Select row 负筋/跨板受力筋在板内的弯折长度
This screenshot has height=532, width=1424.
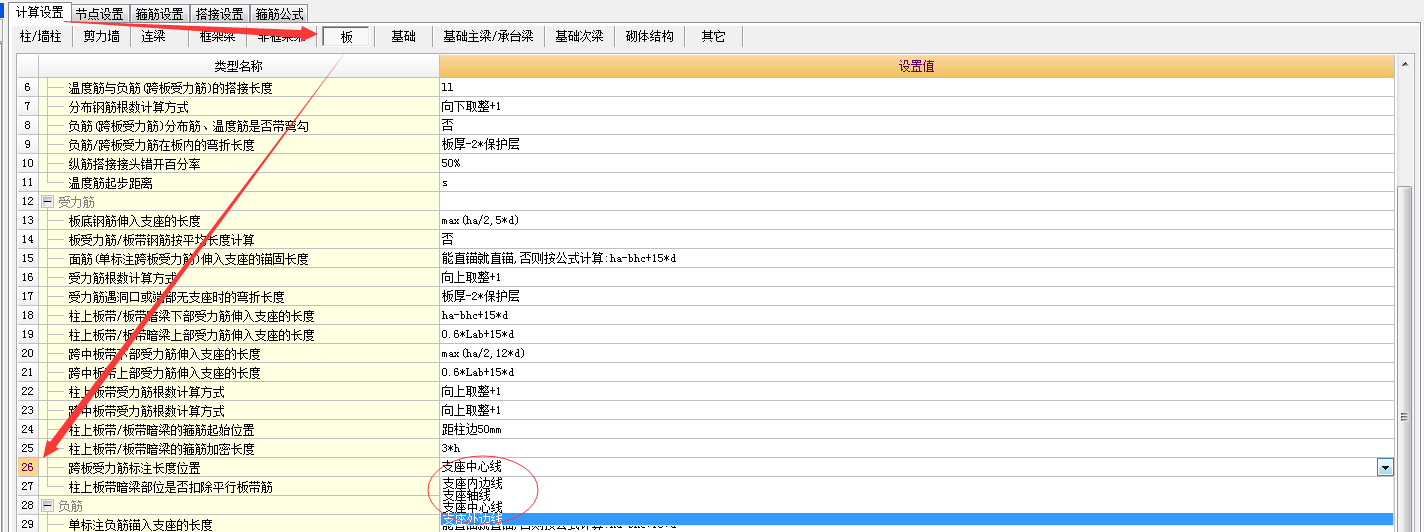coord(161,145)
